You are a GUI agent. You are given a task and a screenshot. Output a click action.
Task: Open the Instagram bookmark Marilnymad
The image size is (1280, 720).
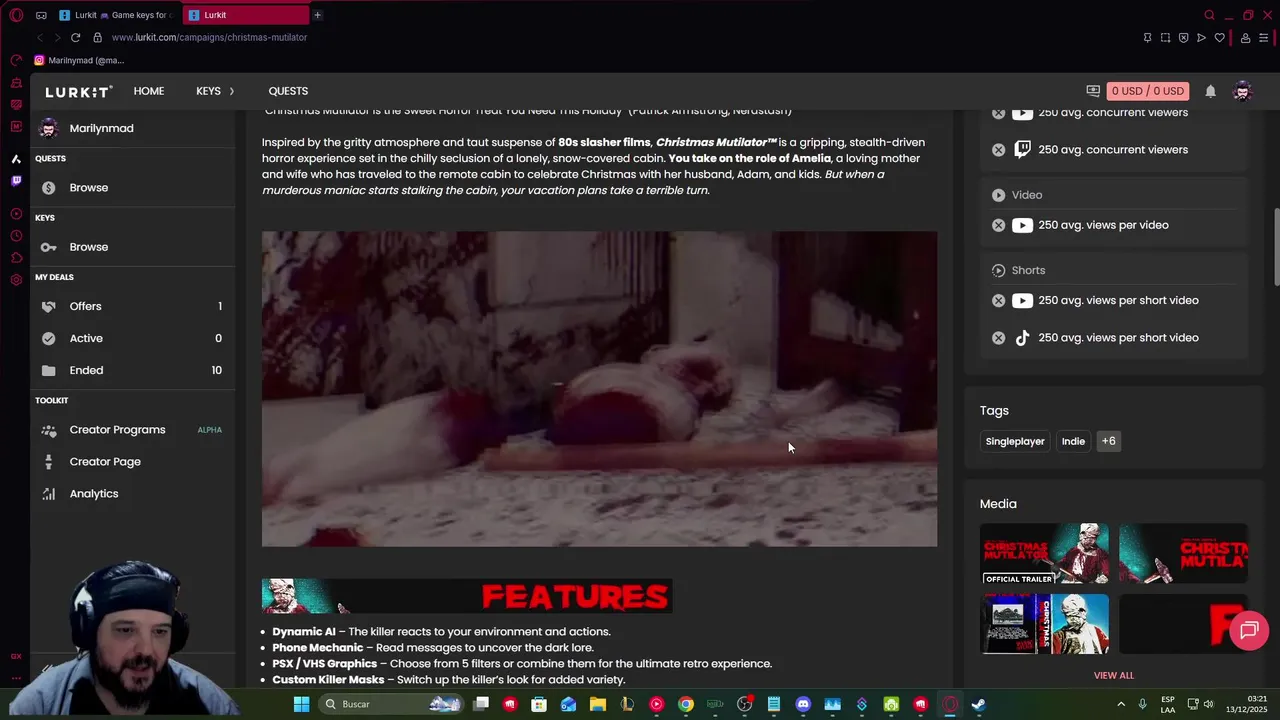click(80, 60)
